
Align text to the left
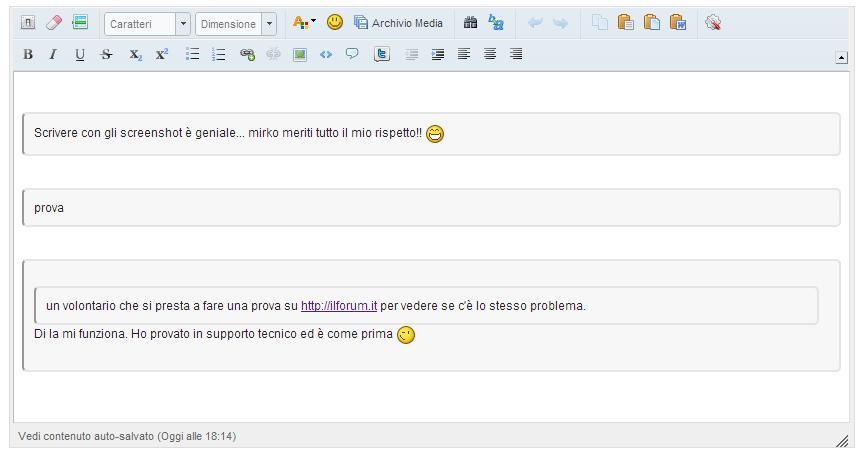(x=464, y=54)
